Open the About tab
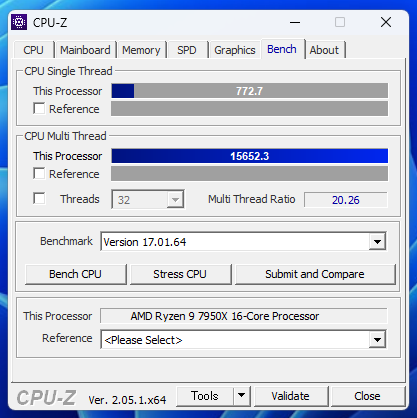Image resolution: width=417 pixels, height=418 pixels. [324, 50]
